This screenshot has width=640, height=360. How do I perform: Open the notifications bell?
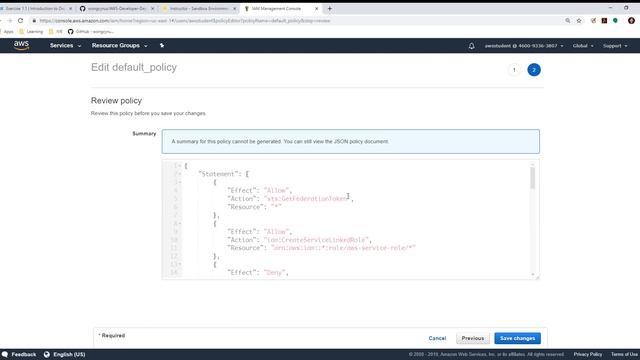pos(471,46)
